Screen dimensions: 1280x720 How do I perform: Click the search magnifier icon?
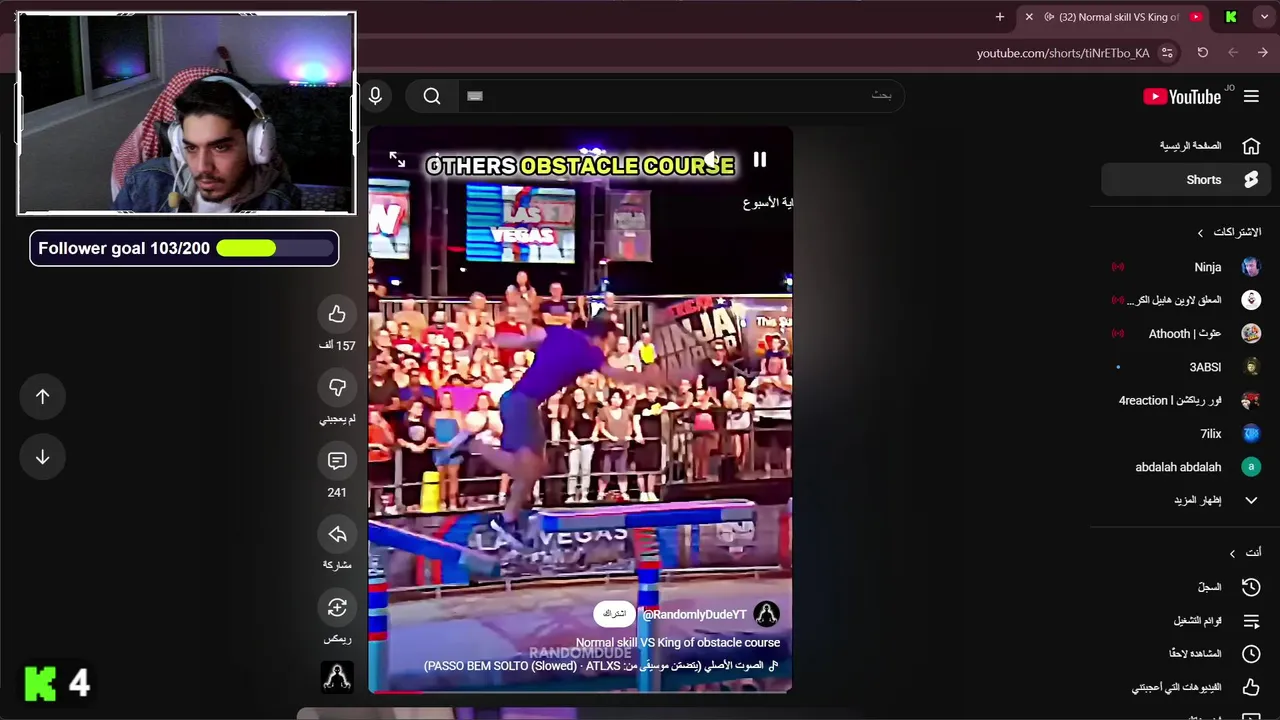click(432, 96)
